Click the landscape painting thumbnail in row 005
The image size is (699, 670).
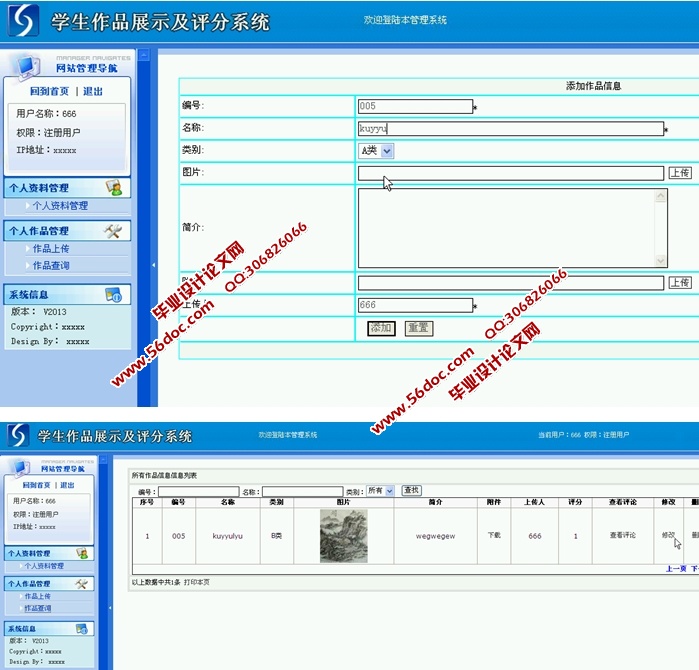(x=344, y=536)
